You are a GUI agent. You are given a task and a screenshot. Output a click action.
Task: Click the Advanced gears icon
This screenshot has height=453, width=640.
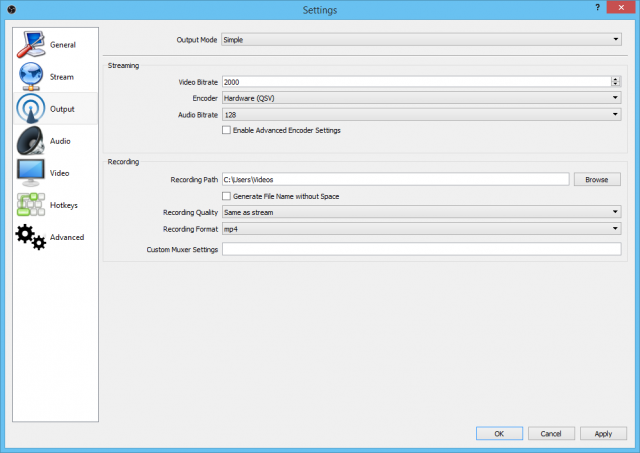pos(30,238)
